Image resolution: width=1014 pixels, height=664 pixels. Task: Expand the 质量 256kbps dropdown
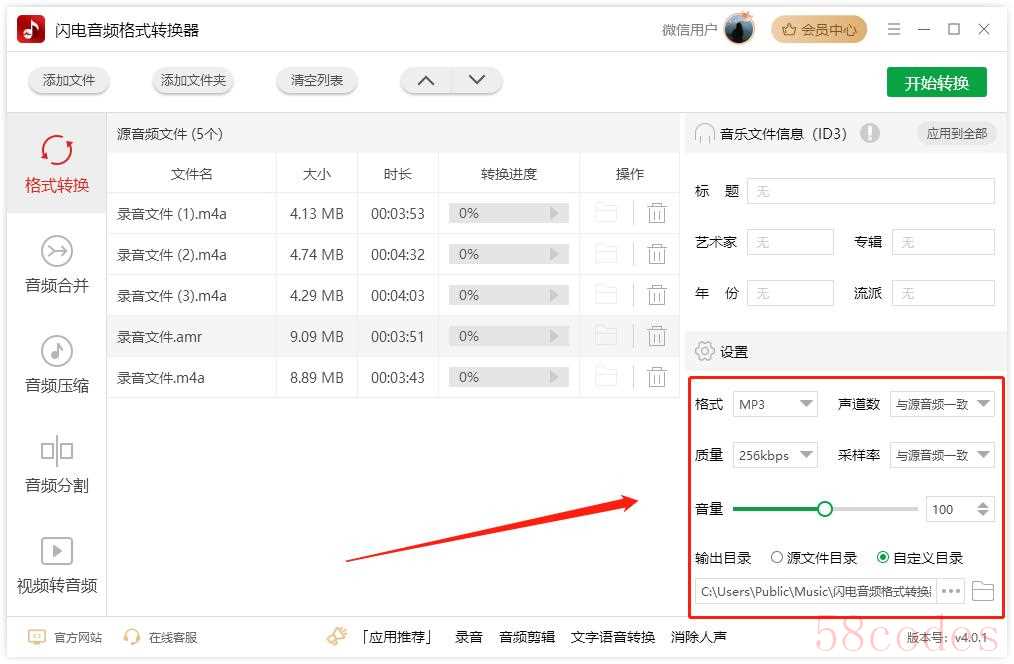click(x=775, y=455)
